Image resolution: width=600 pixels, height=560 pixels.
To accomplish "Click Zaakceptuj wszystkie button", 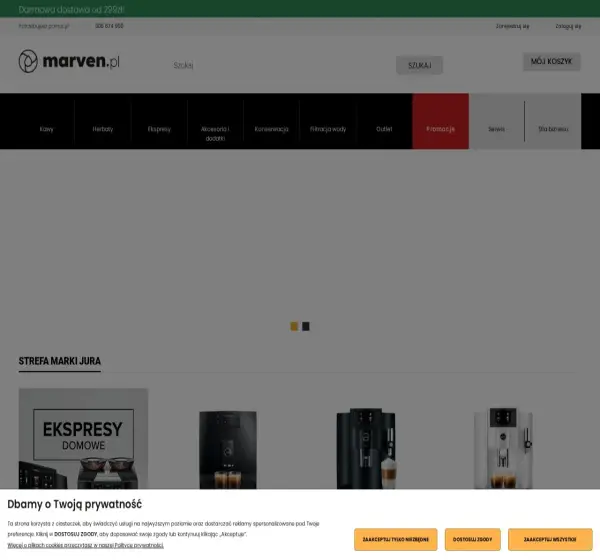I will pyautogui.click(x=550, y=540).
